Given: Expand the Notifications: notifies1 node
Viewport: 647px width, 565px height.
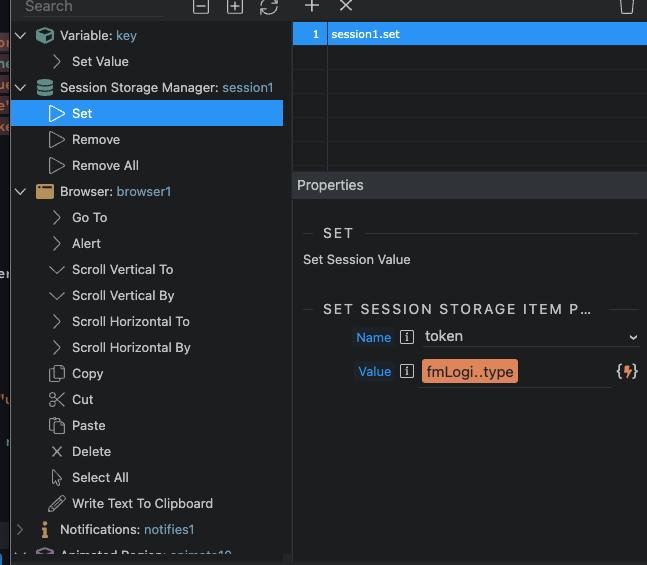Looking at the screenshot, I should pyautogui.click(x=20, y=529).
